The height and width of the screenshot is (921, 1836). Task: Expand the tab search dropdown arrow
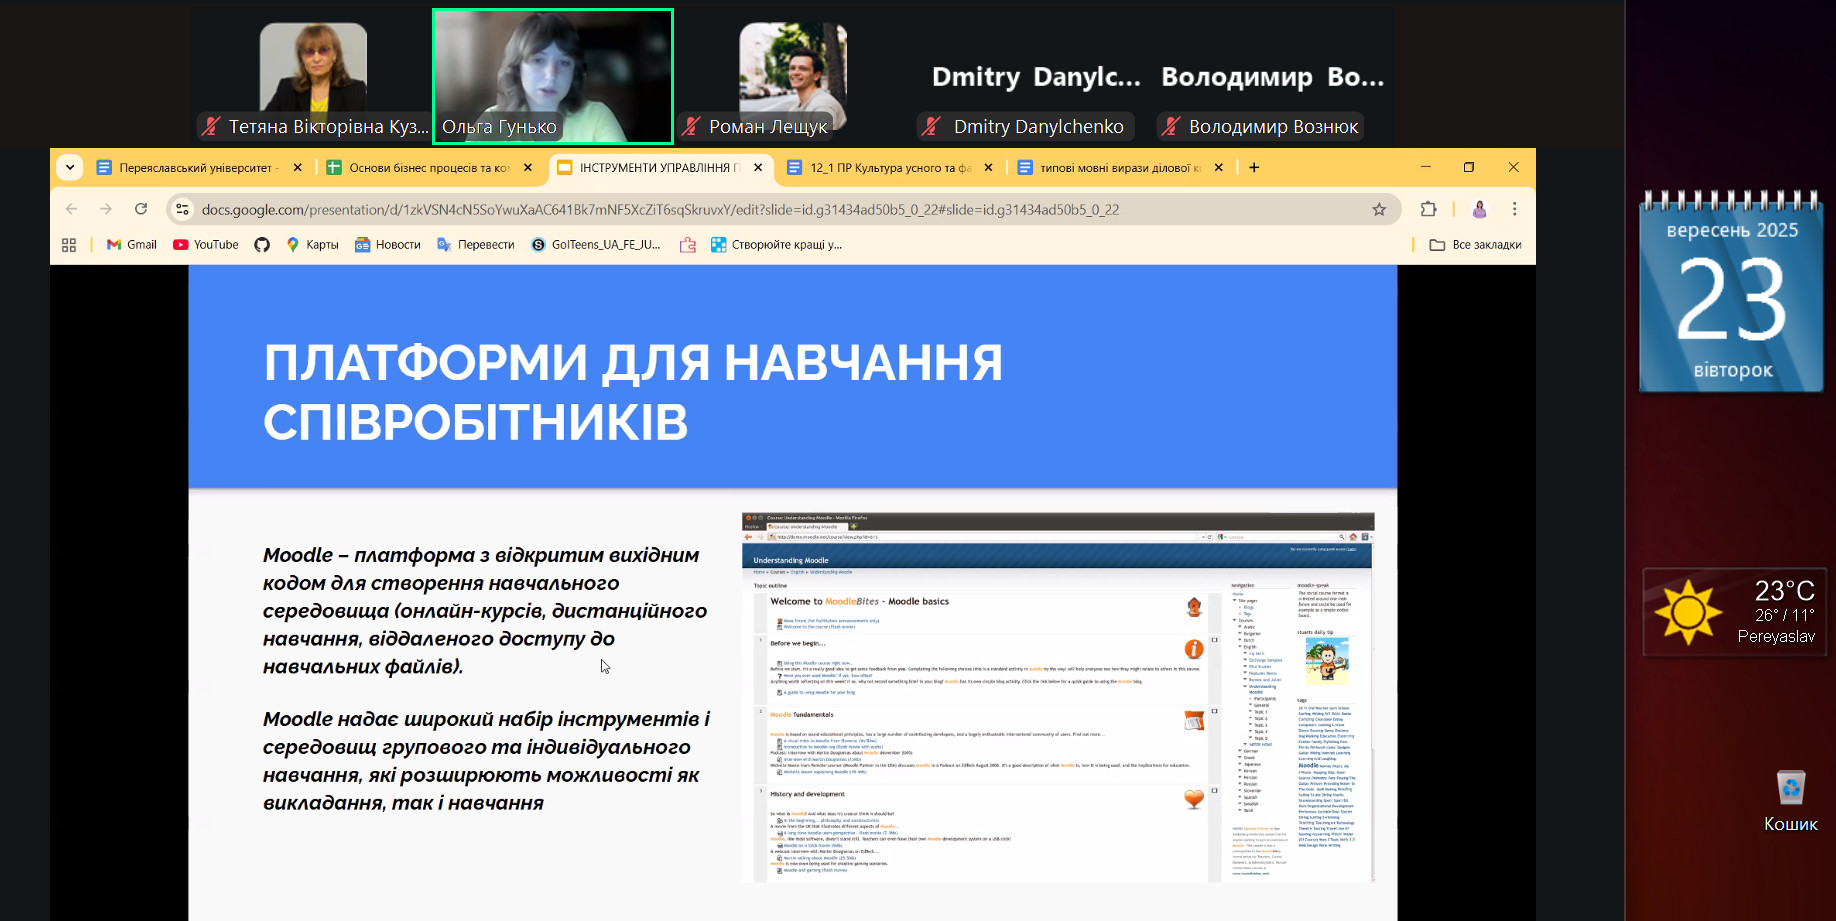70,167
